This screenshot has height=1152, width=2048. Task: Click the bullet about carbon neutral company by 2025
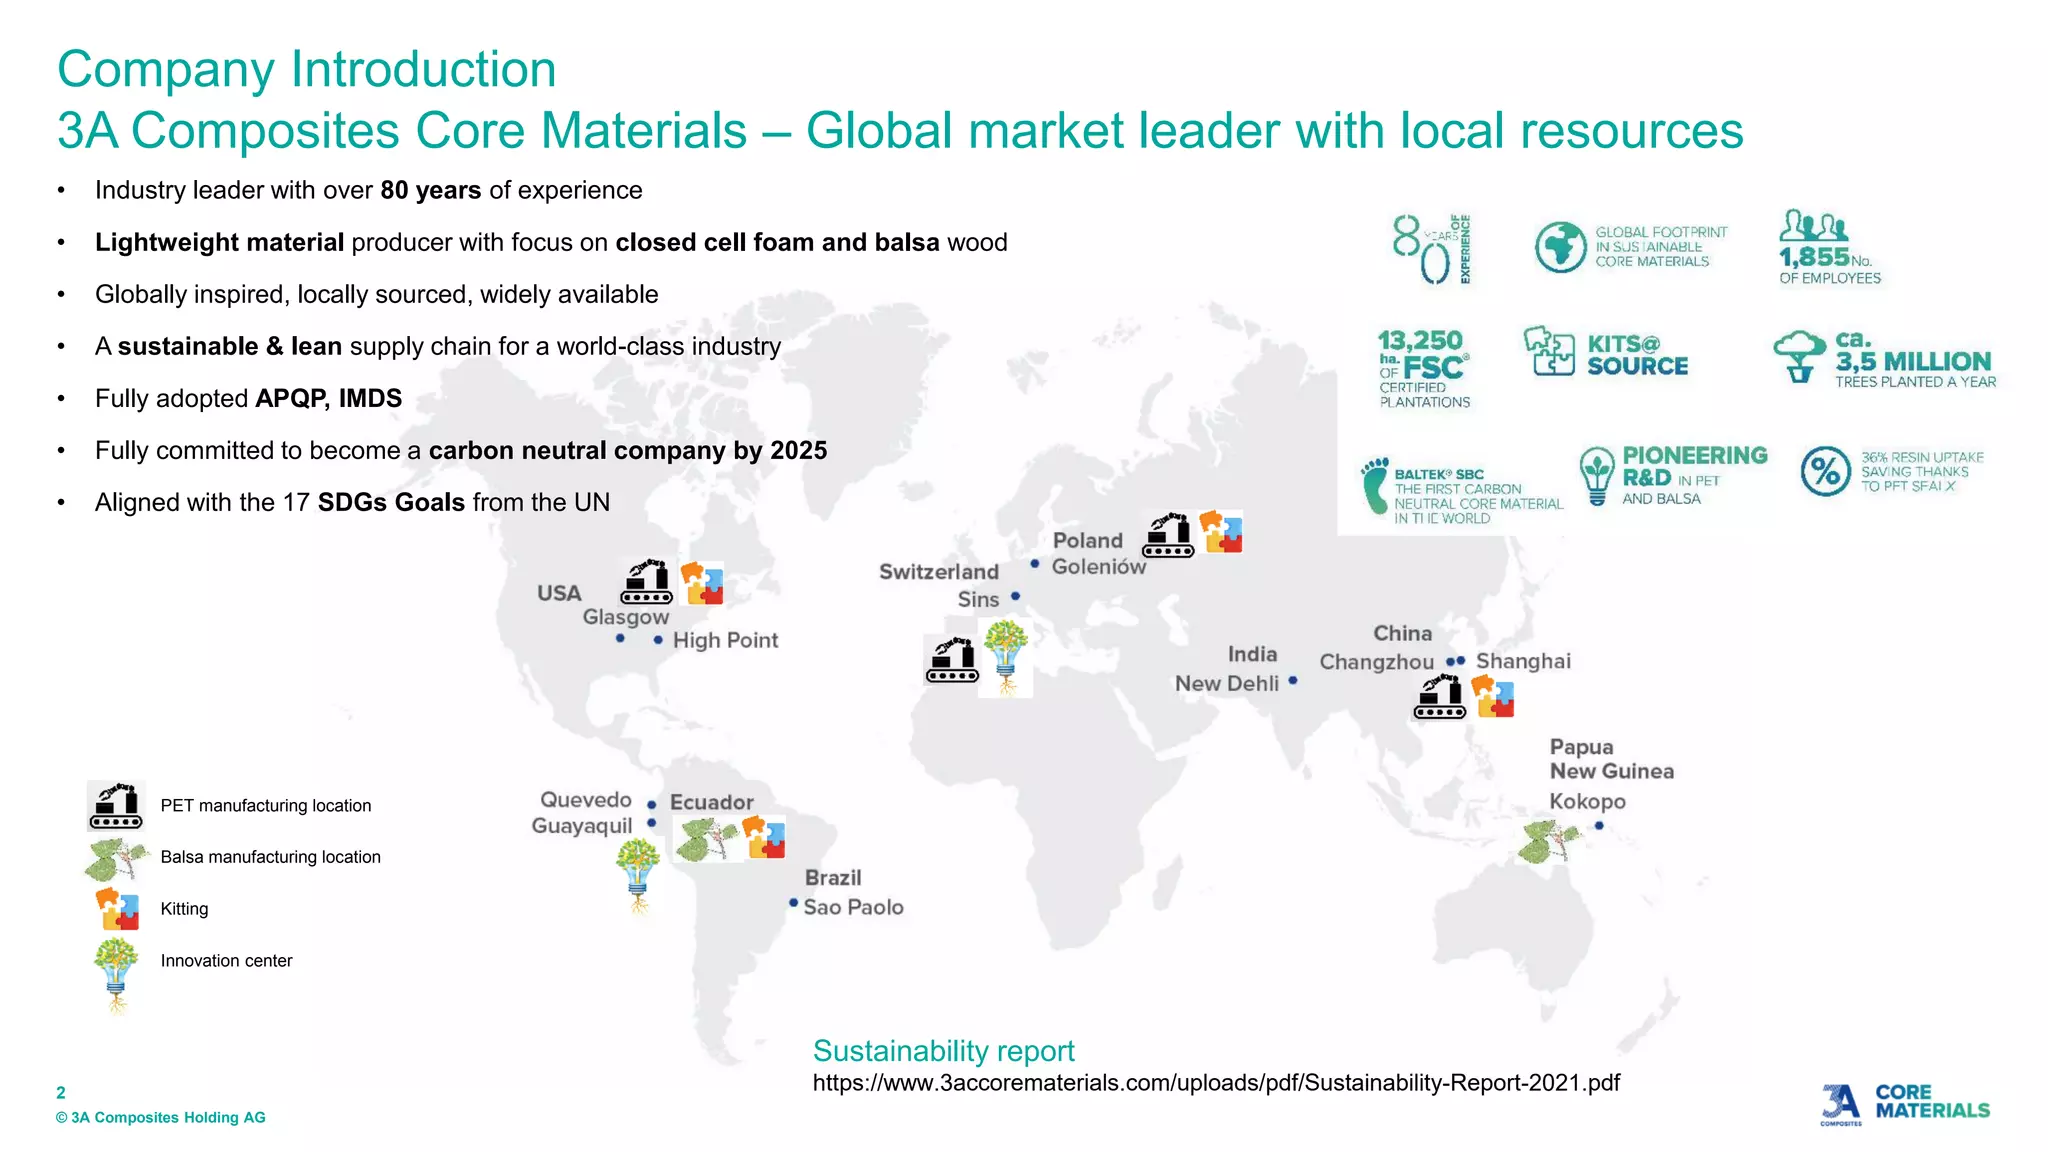coord(461,450)
